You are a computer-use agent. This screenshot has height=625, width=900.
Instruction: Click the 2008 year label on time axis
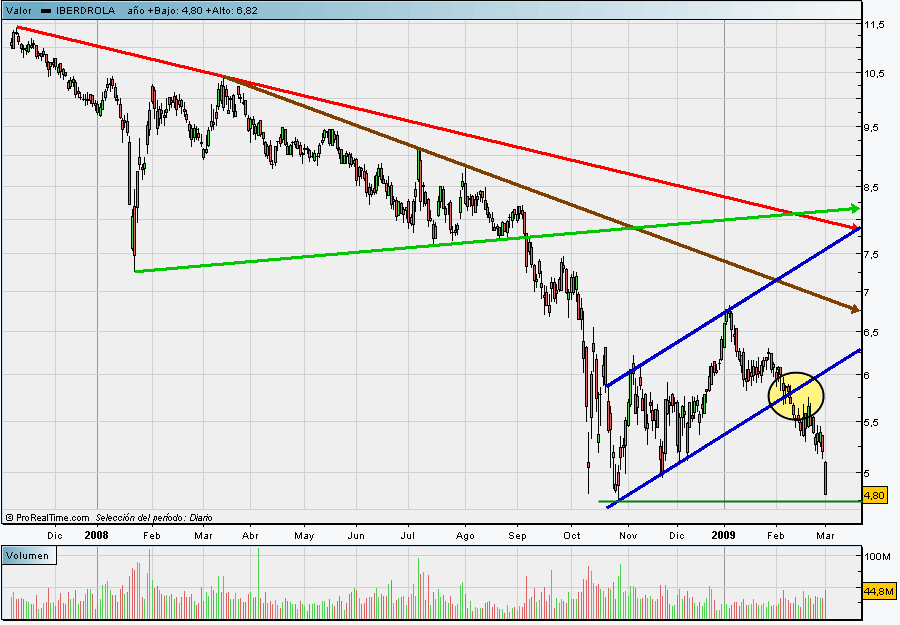(96, 535)
